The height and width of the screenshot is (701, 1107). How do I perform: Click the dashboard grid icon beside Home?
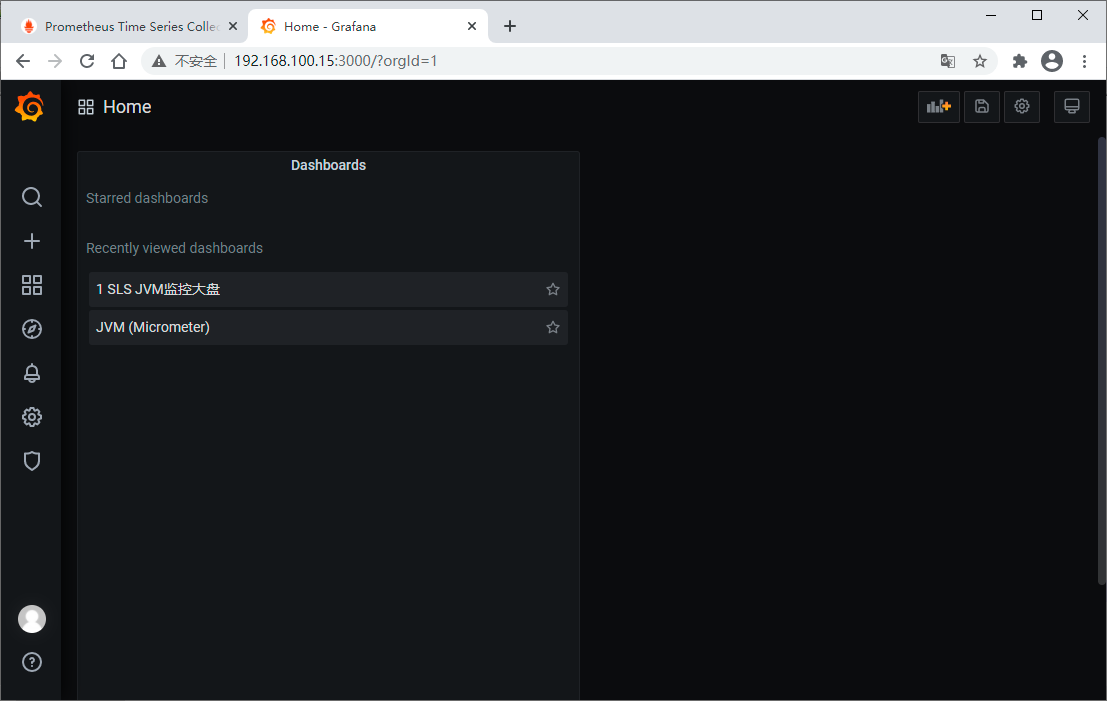click(86, 107)
